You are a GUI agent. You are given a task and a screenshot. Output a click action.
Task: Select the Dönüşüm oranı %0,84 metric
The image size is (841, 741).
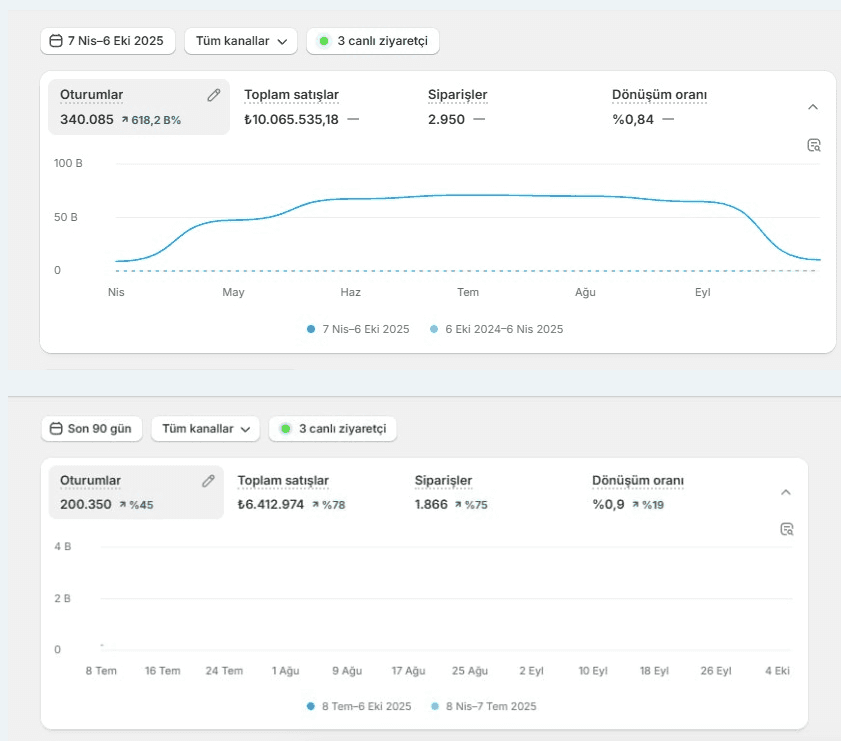[x=659, y=107]
